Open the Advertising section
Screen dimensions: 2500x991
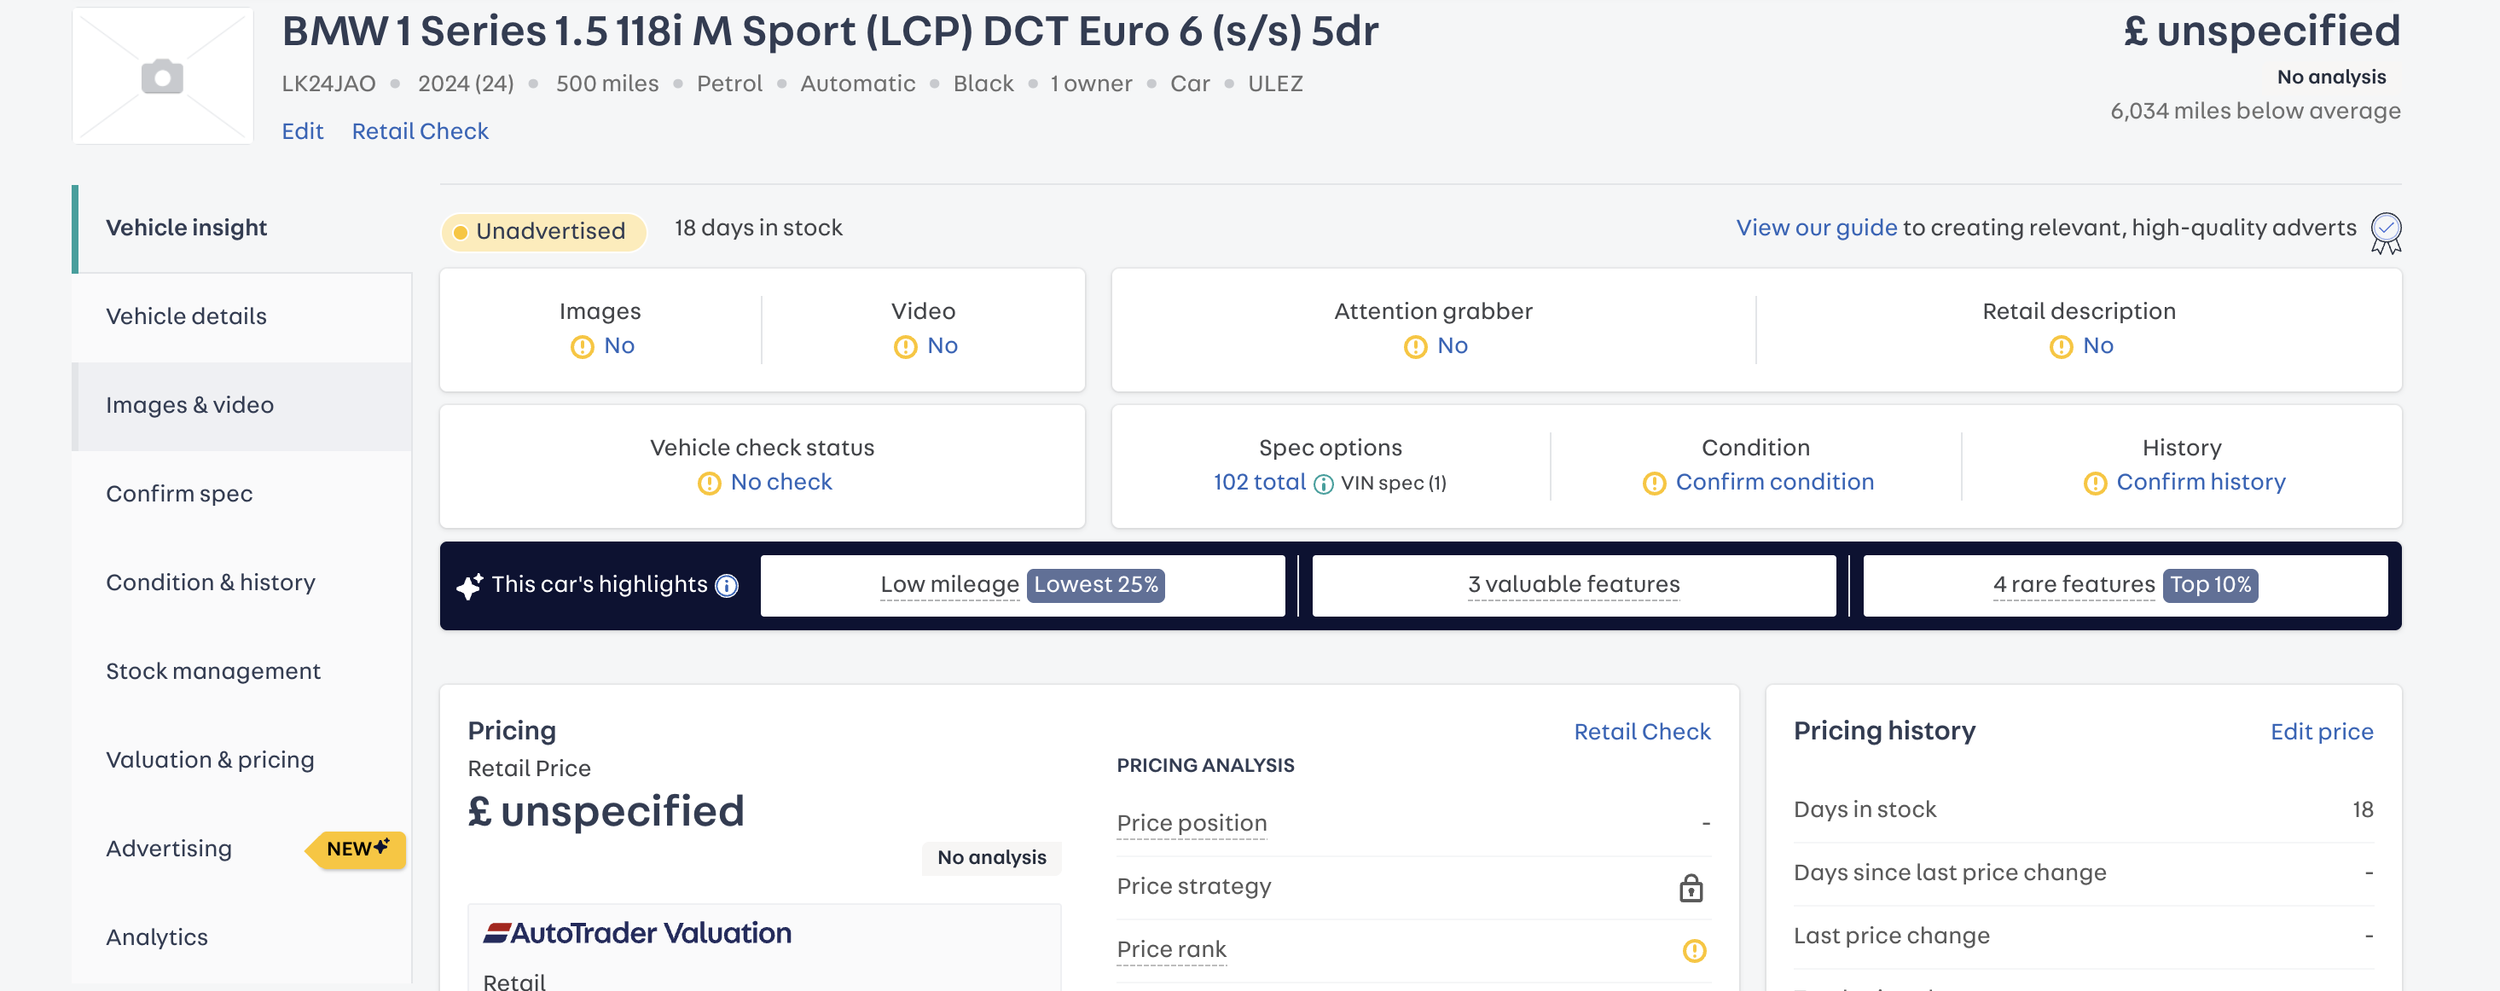click(x=242, y=849)
